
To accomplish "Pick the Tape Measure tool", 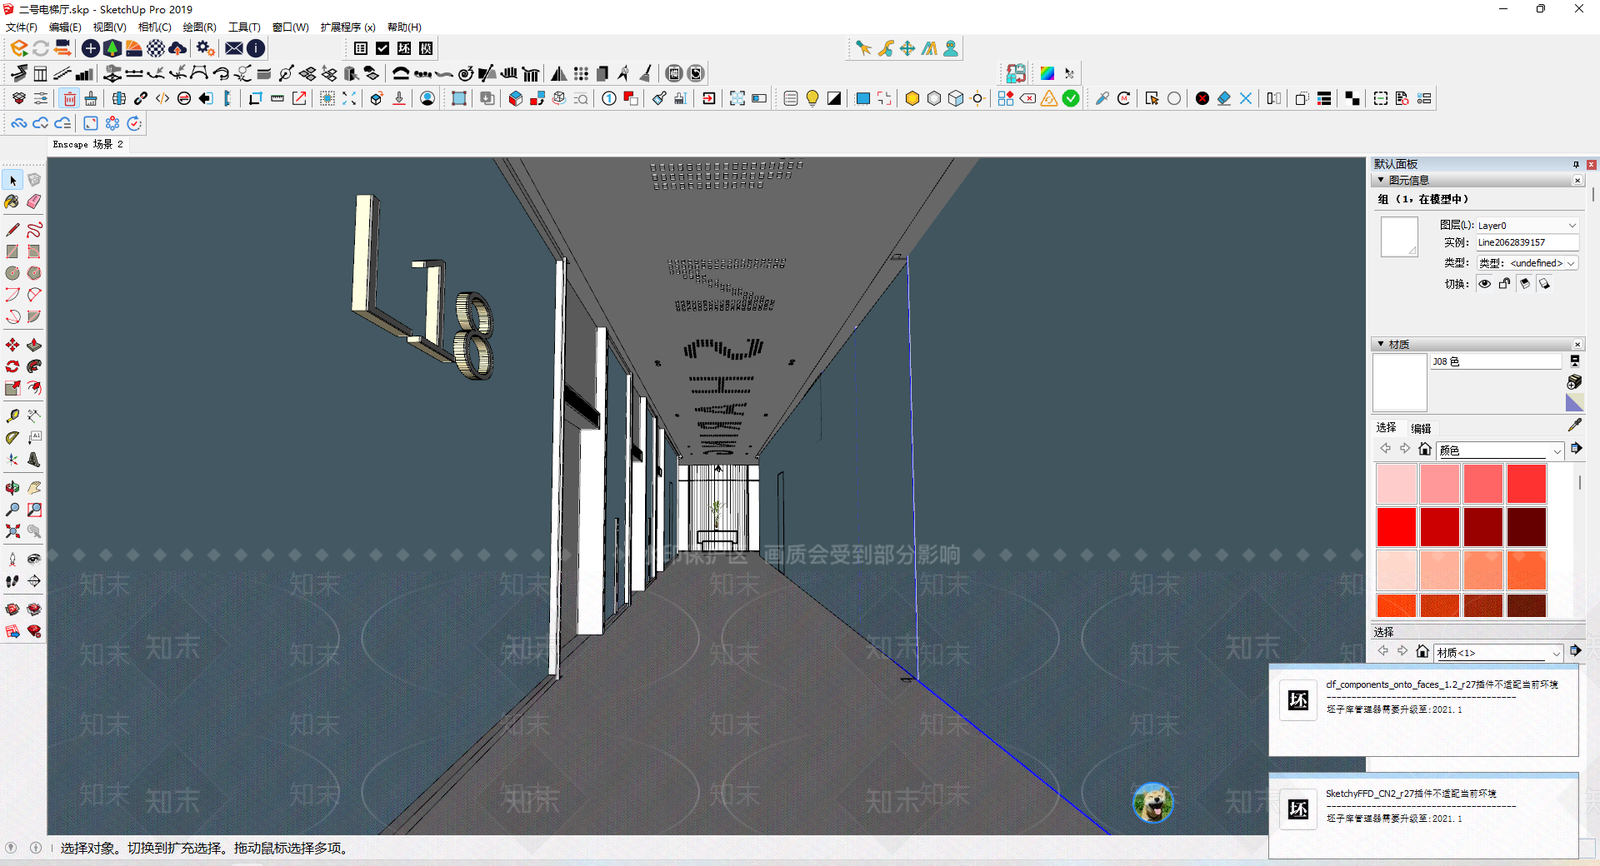I will 12,415.
